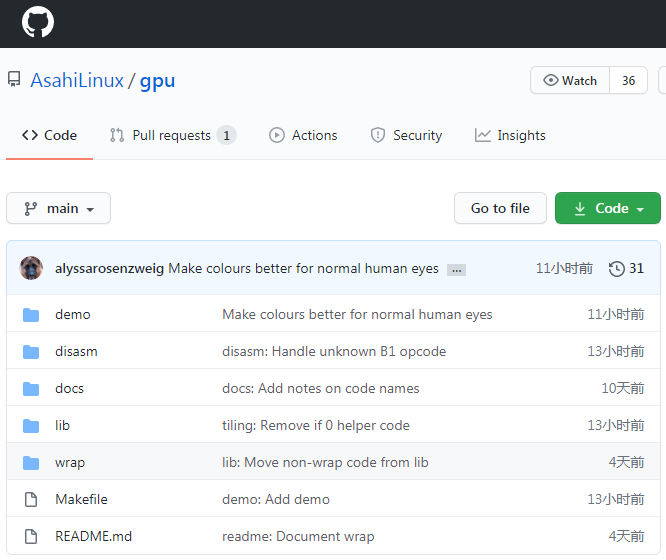This screenshot has width=666, height=560.
Task: Open the Makefile file
Action: [x=81, y=499]
